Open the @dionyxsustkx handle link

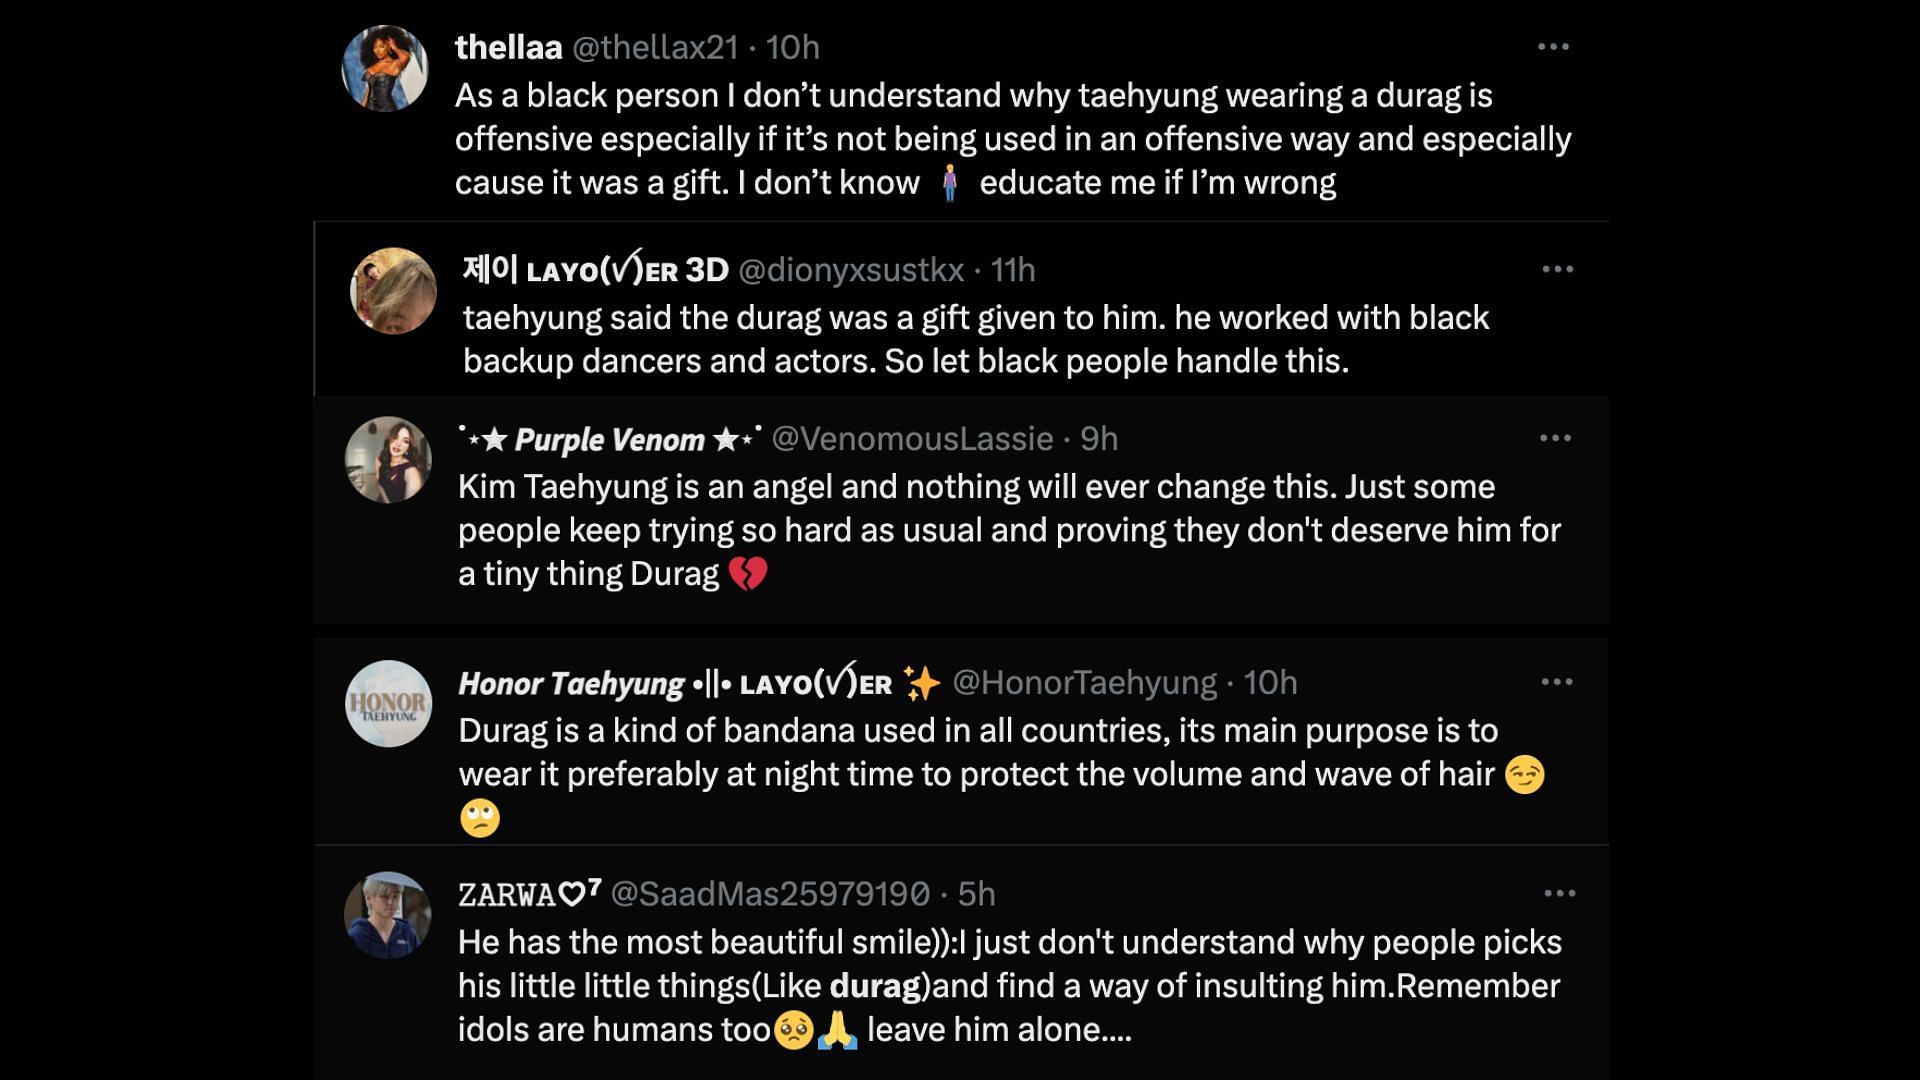(x=851, y=270)
